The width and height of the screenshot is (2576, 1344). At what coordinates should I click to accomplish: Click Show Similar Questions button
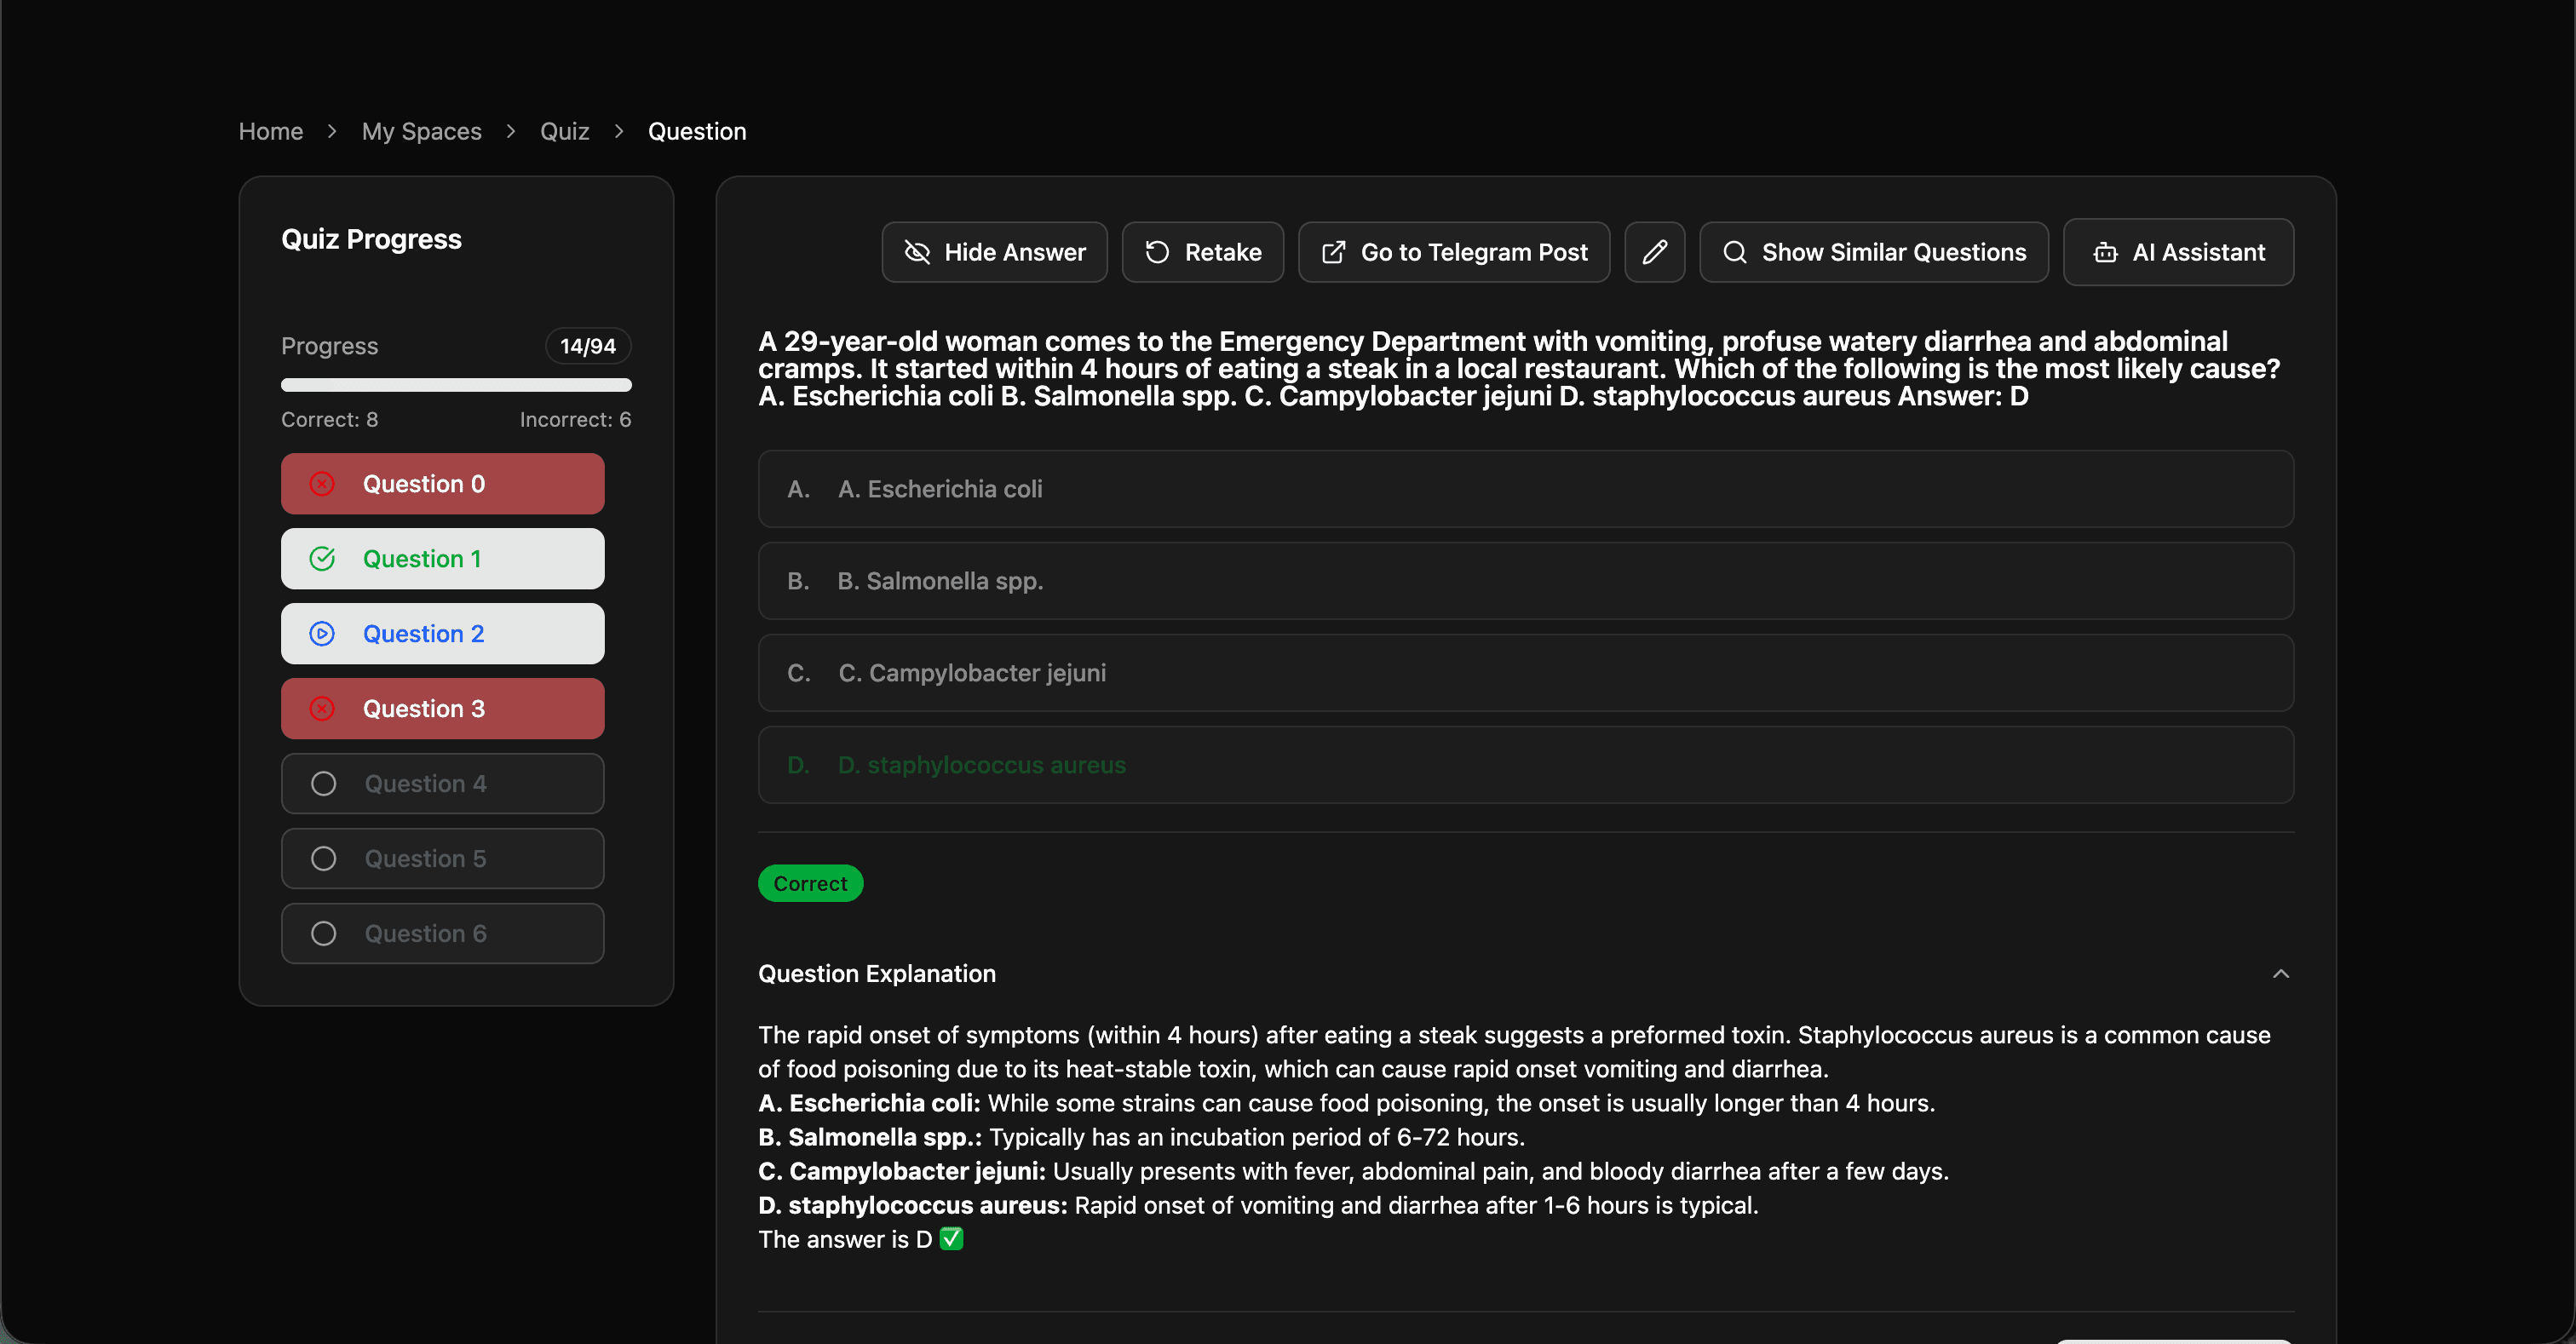click(x=1873, y=252)
